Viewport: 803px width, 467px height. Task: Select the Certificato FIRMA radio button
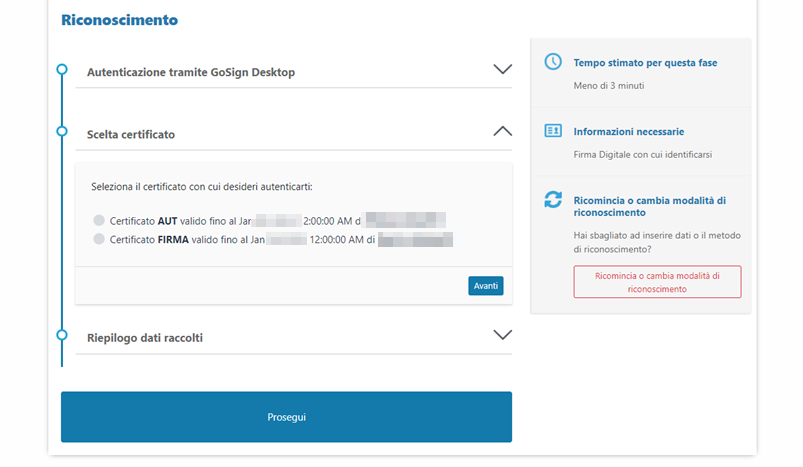click(x=99, y=239)
